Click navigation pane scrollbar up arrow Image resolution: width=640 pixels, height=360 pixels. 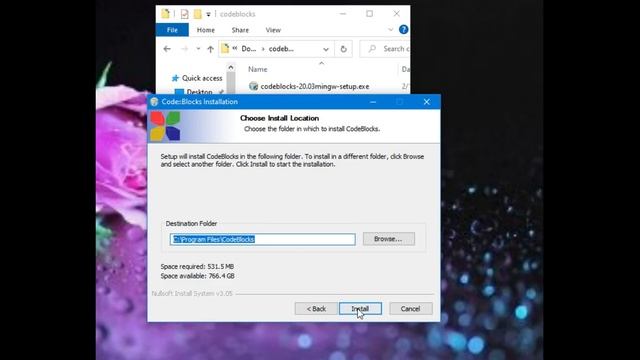[231, 67]
